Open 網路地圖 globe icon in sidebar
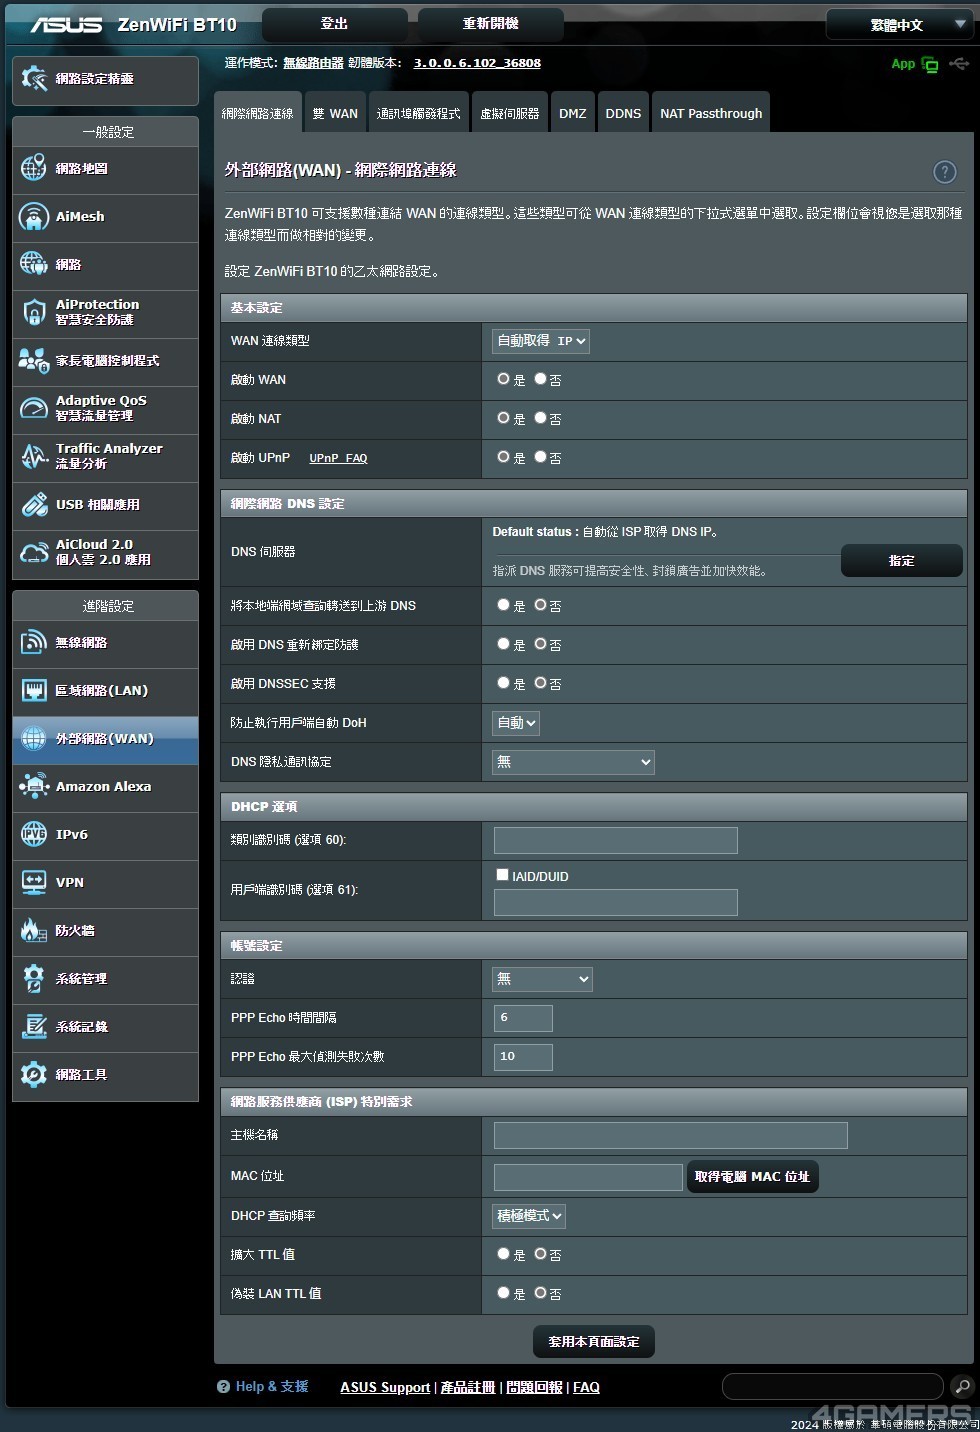 pos(34,168)
